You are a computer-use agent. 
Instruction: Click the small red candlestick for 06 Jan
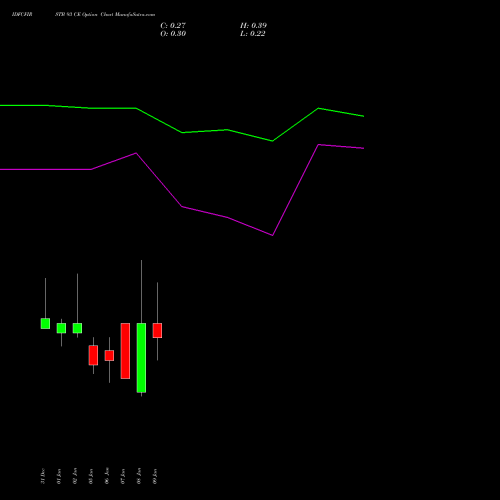point(109,355)
